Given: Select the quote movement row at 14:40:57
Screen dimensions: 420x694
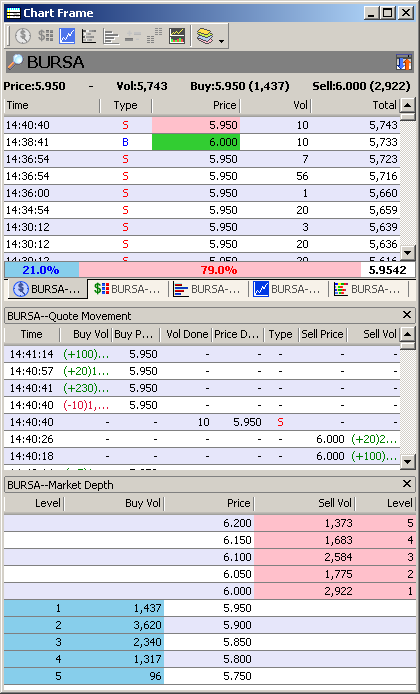Looking at the screenshot, I should coord(202,371).
